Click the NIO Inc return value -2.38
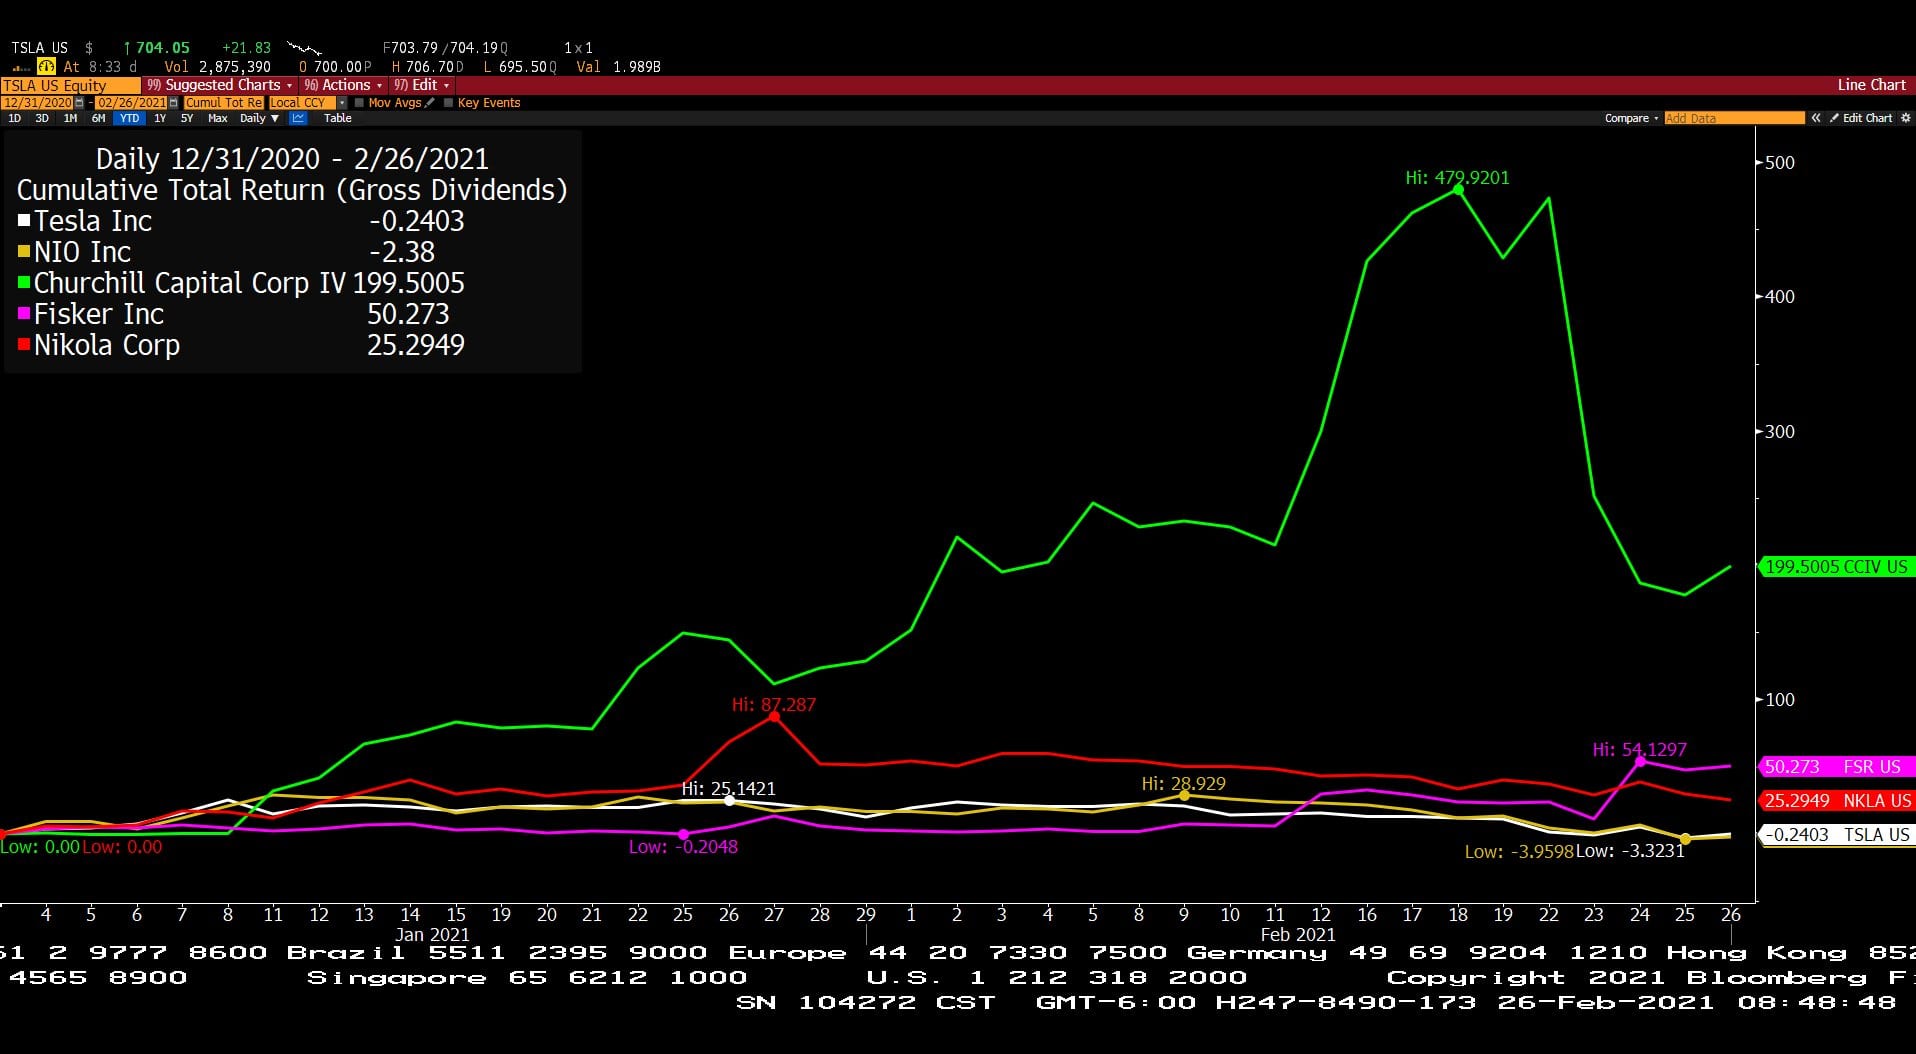The height and width of the screenshot is (1054, 1916). click(x=402, y=252)
